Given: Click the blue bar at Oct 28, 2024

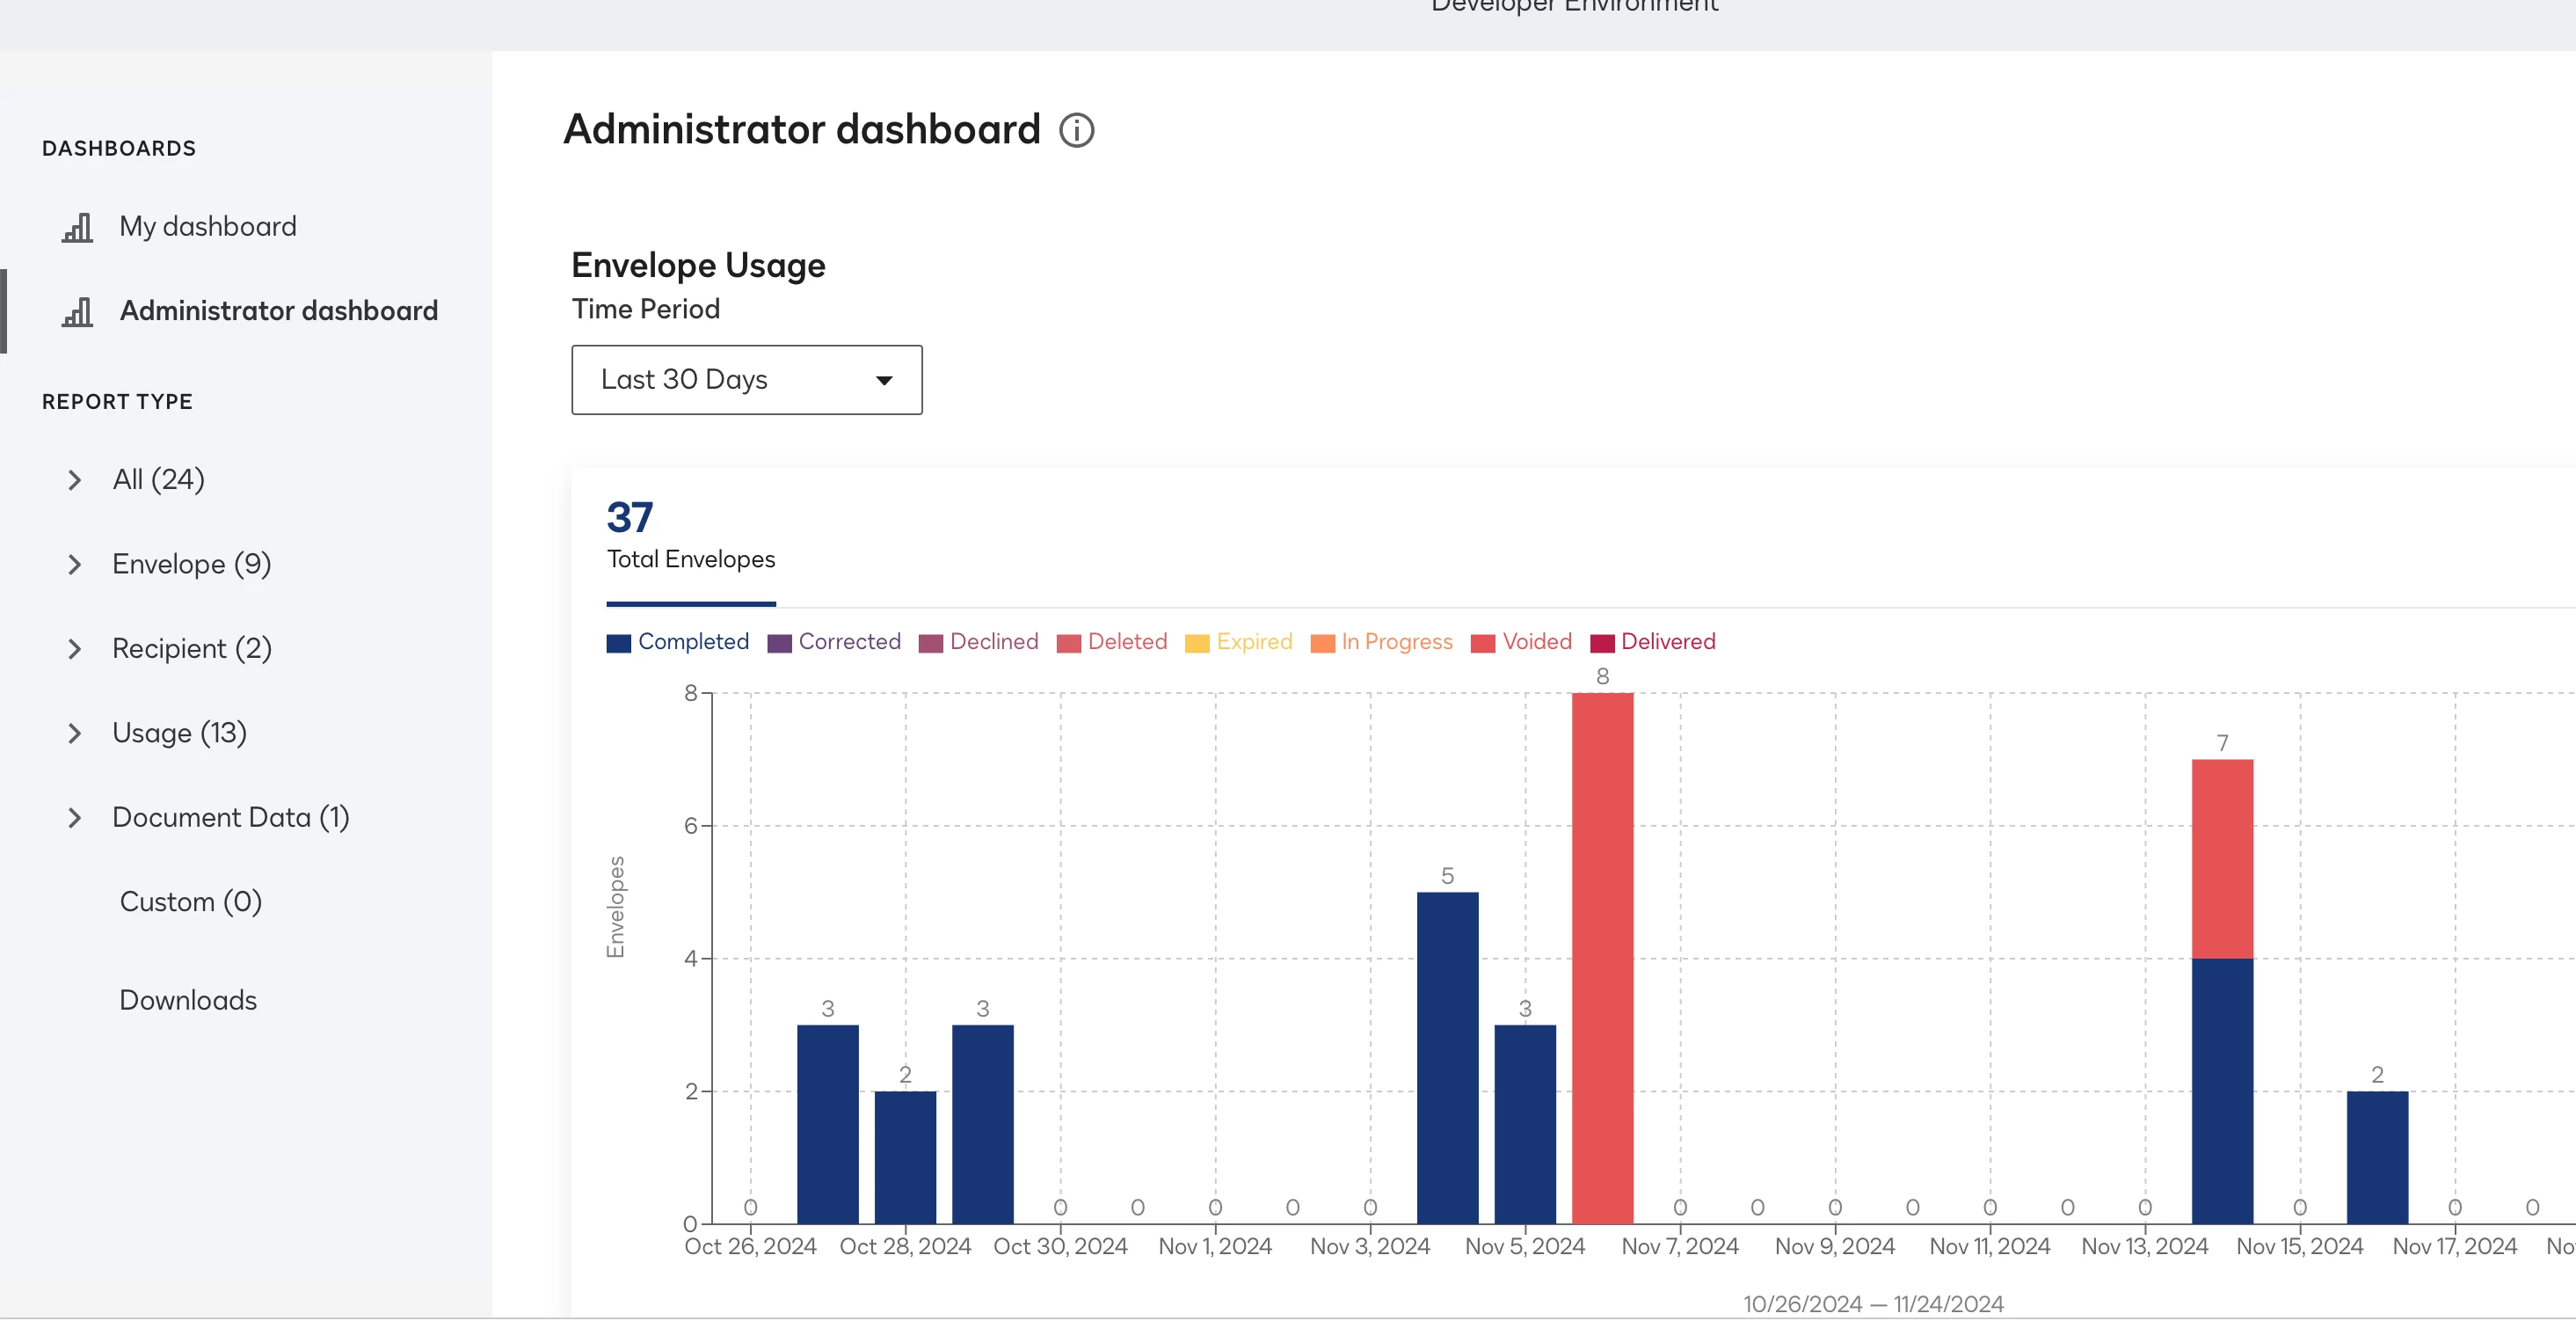Looking at the screenshot, I should [x=905, y=1157].
